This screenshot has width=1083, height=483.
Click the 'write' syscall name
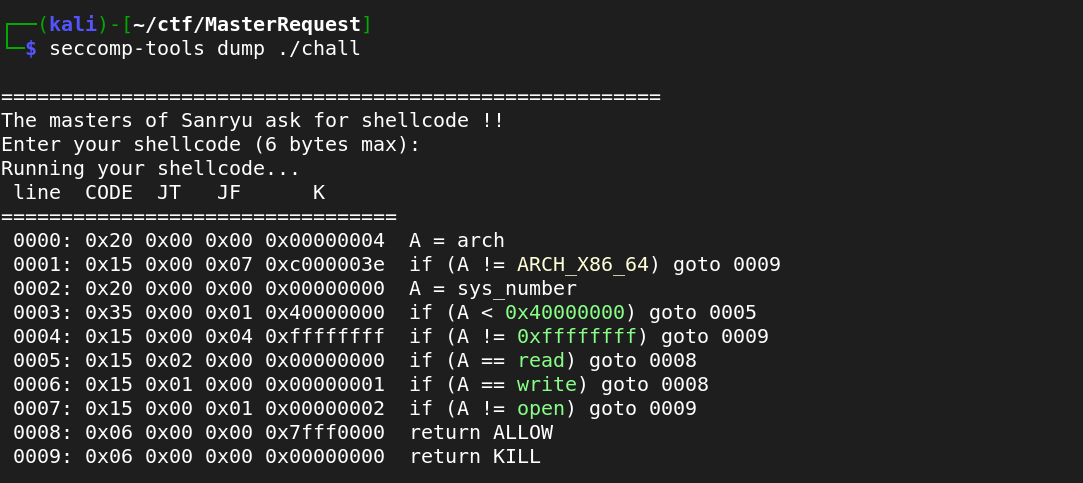click(547, 385)
